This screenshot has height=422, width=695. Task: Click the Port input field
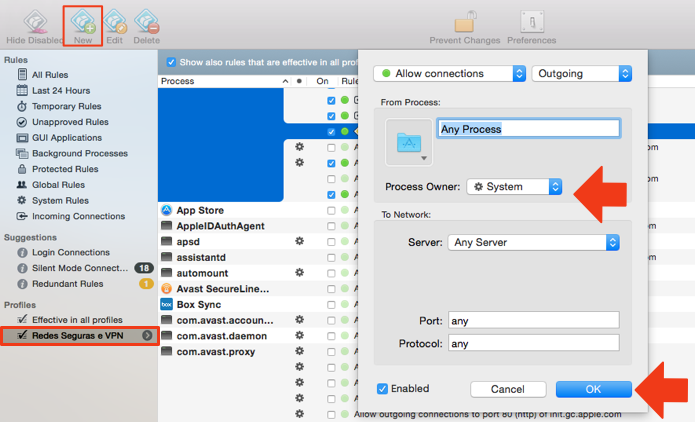point(534,320)
